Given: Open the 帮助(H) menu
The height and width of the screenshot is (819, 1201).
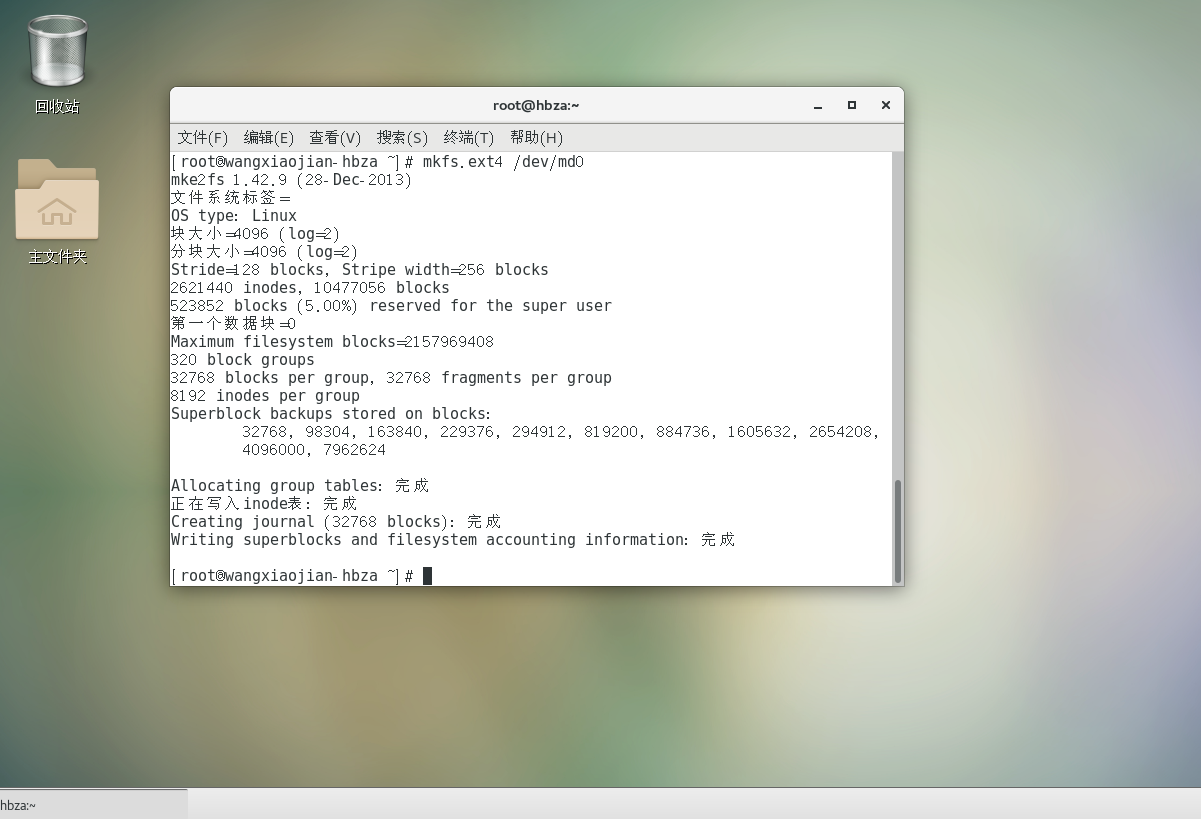Looking at the screenshot, I should click(x=536, y=138).
